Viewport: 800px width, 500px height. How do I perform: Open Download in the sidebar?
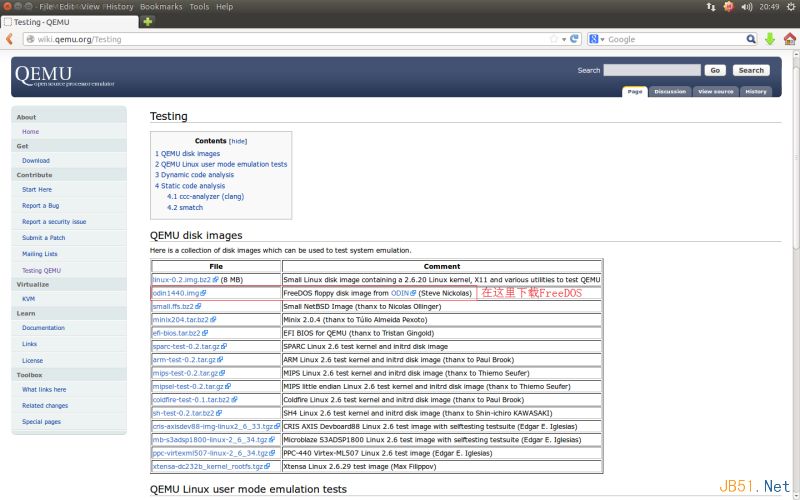tap(36, 161)
